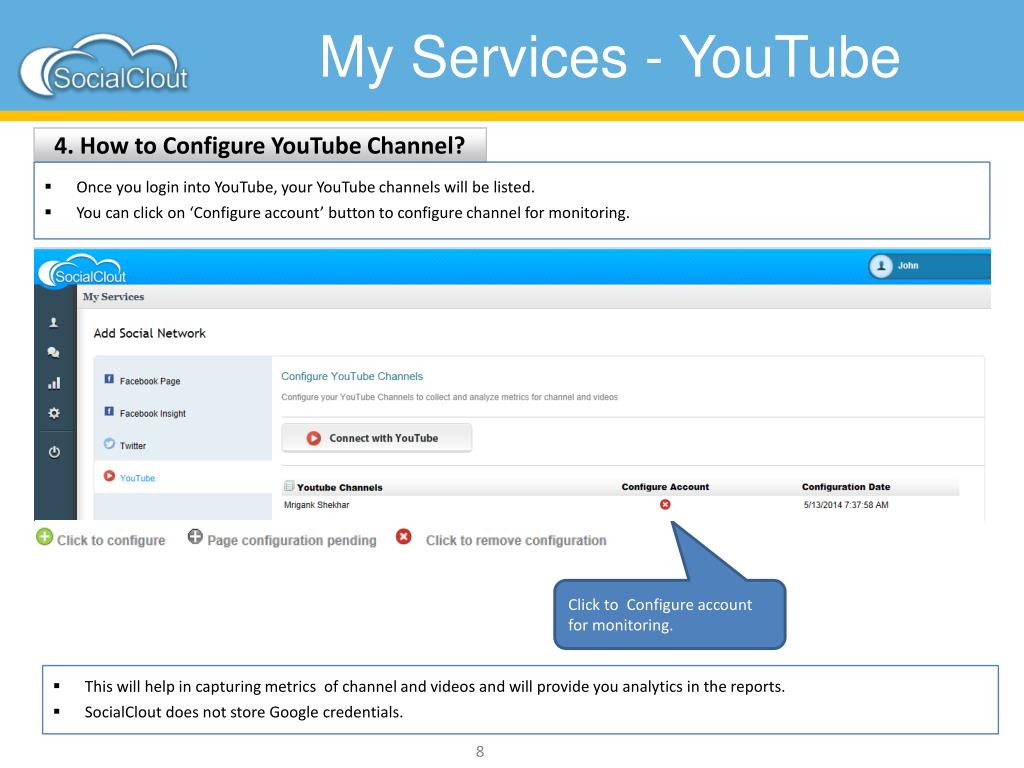The width and height of the screenshot is (1024, 768).
Task: Select Facebook Page network
Action: (150, 381)
